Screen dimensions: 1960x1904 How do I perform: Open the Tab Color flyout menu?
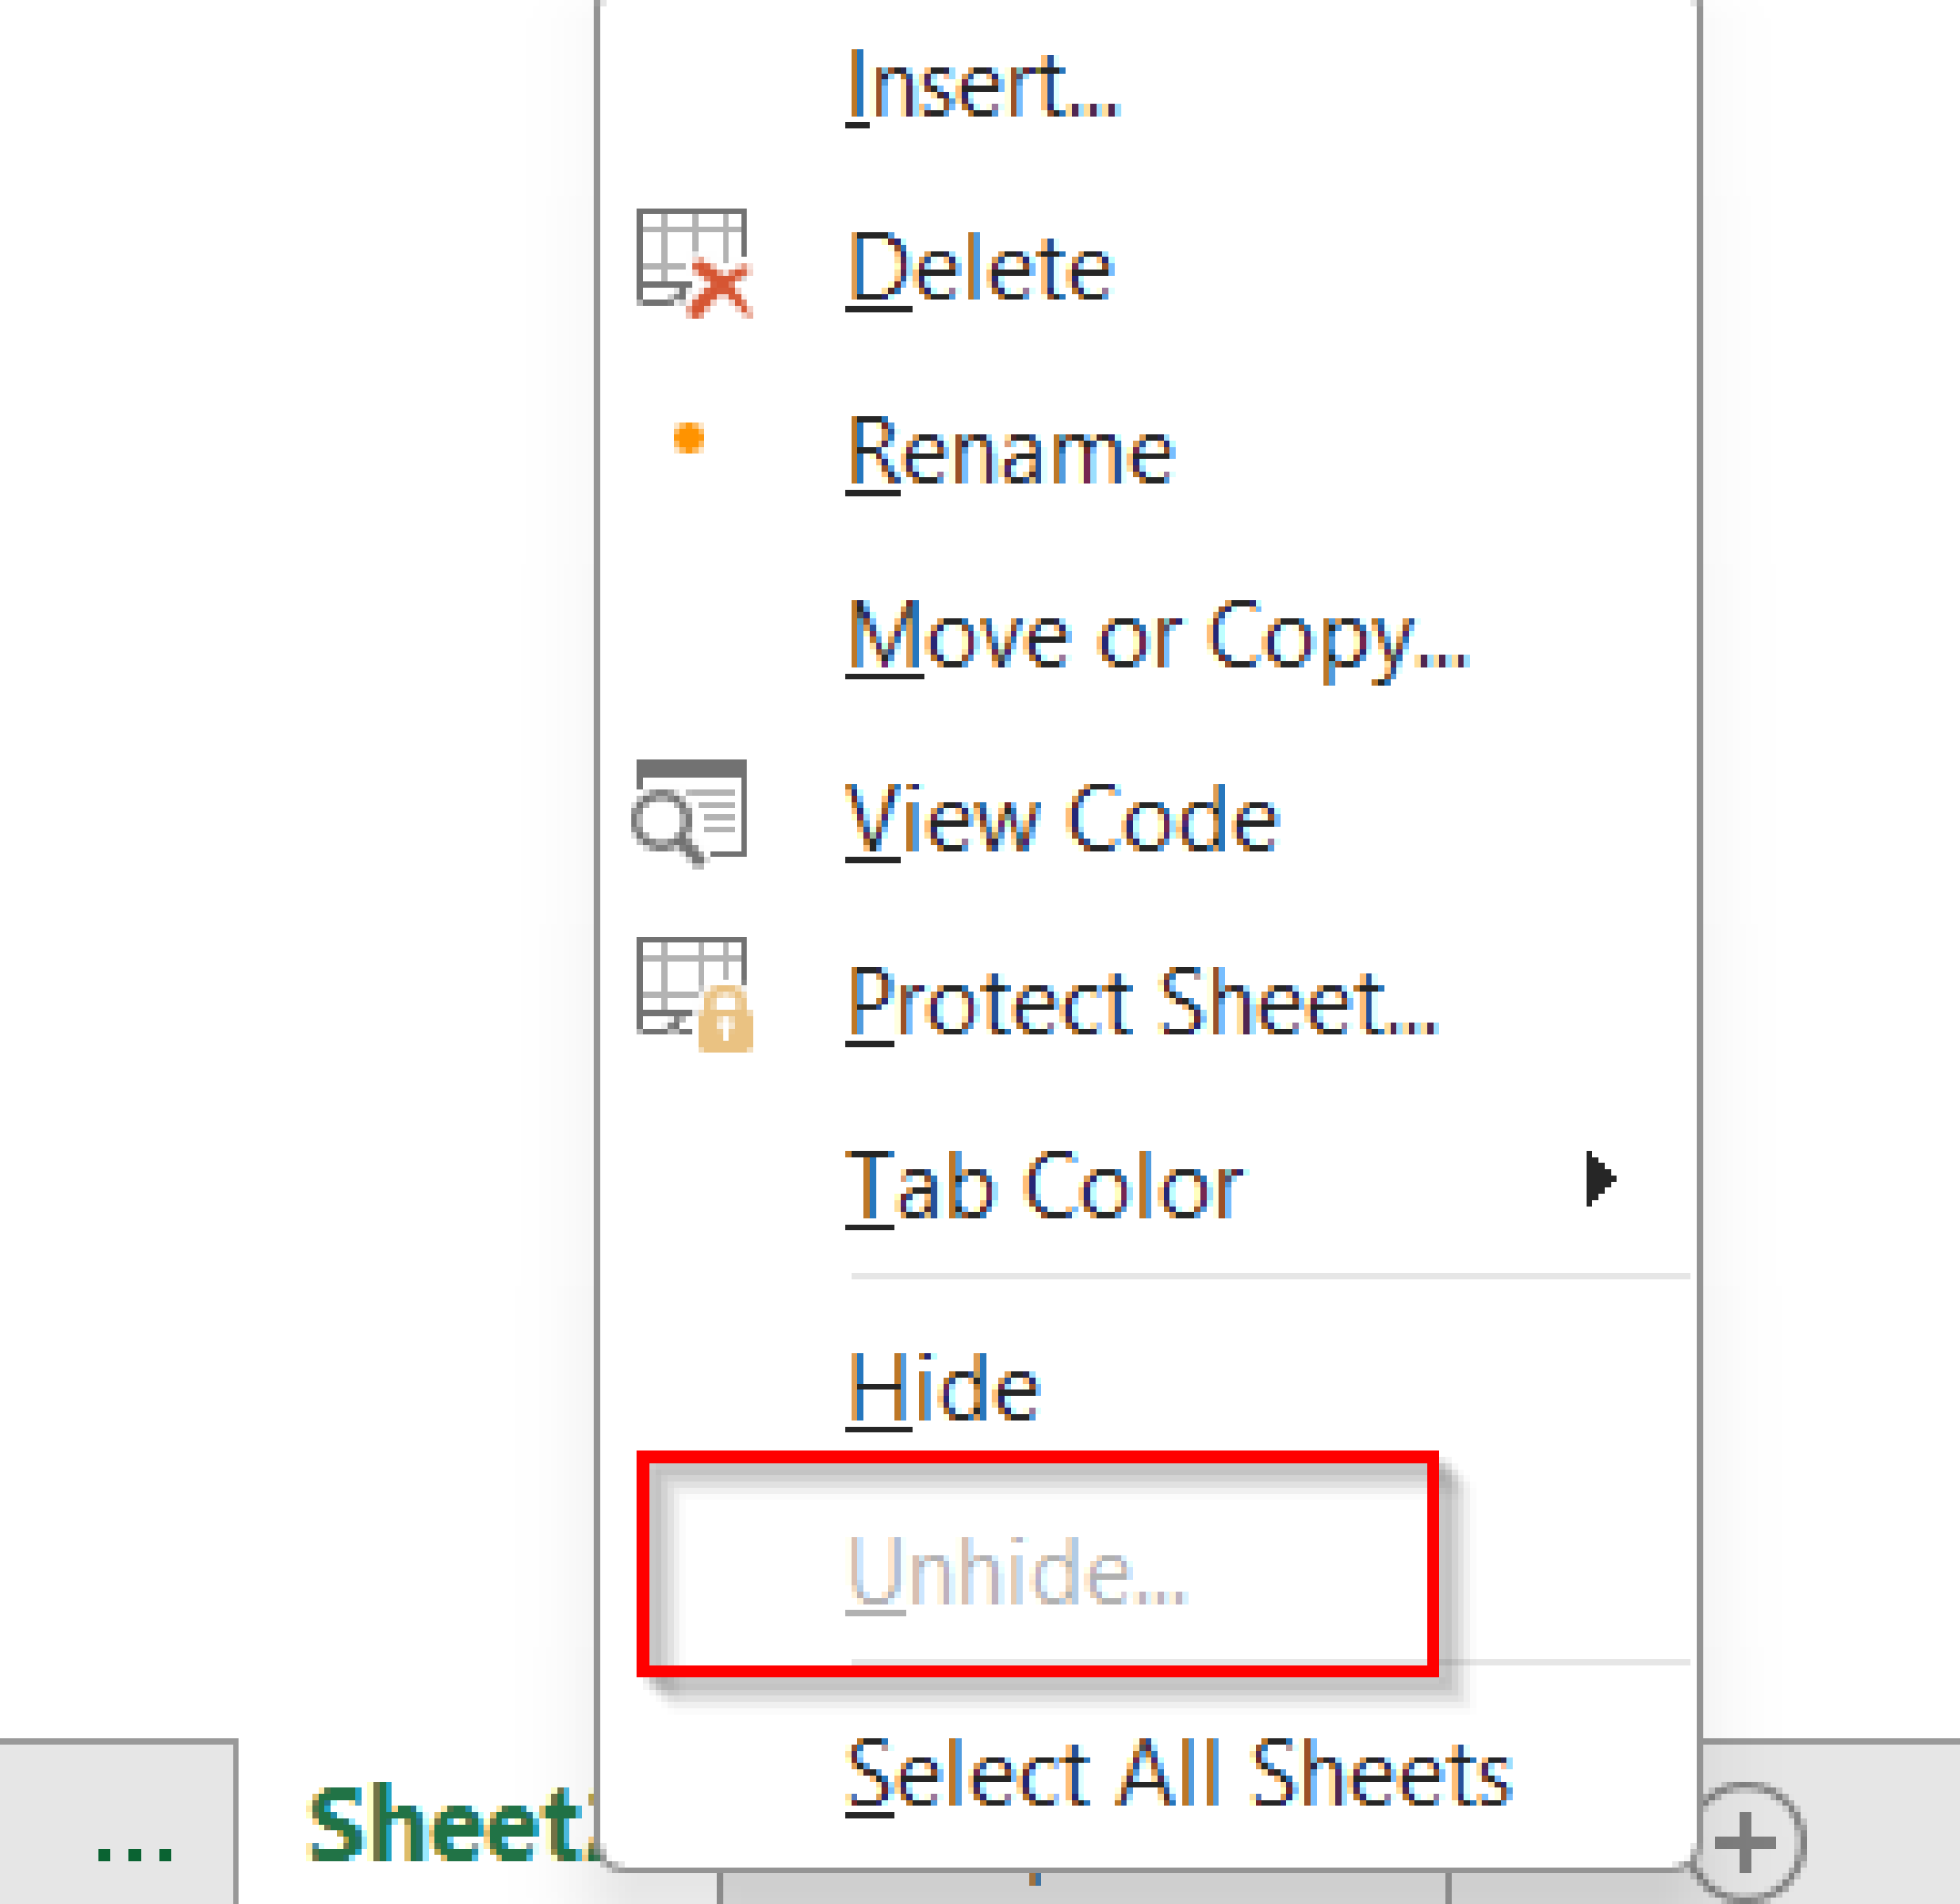pos(1045,1183)
